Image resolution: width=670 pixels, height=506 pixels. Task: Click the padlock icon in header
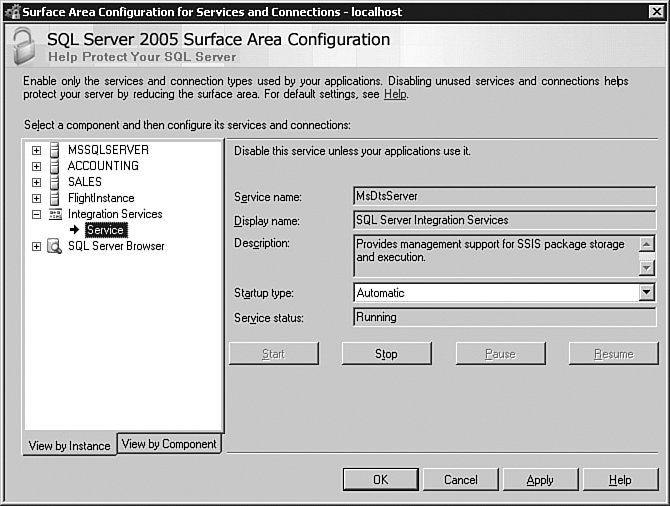(24, 46)
